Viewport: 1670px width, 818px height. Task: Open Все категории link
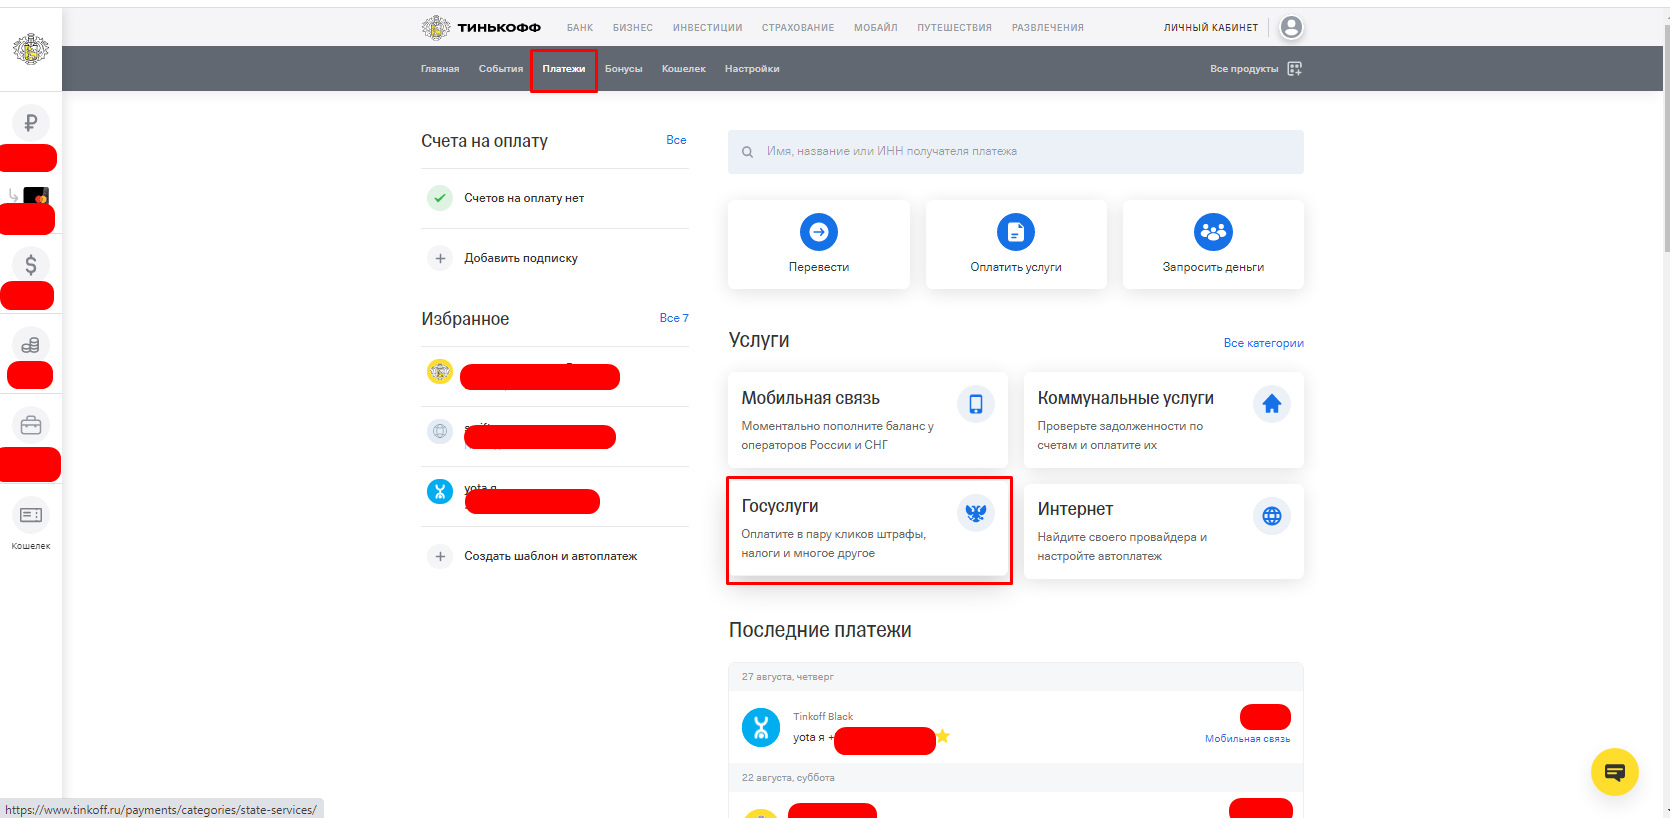[1264, 343]
